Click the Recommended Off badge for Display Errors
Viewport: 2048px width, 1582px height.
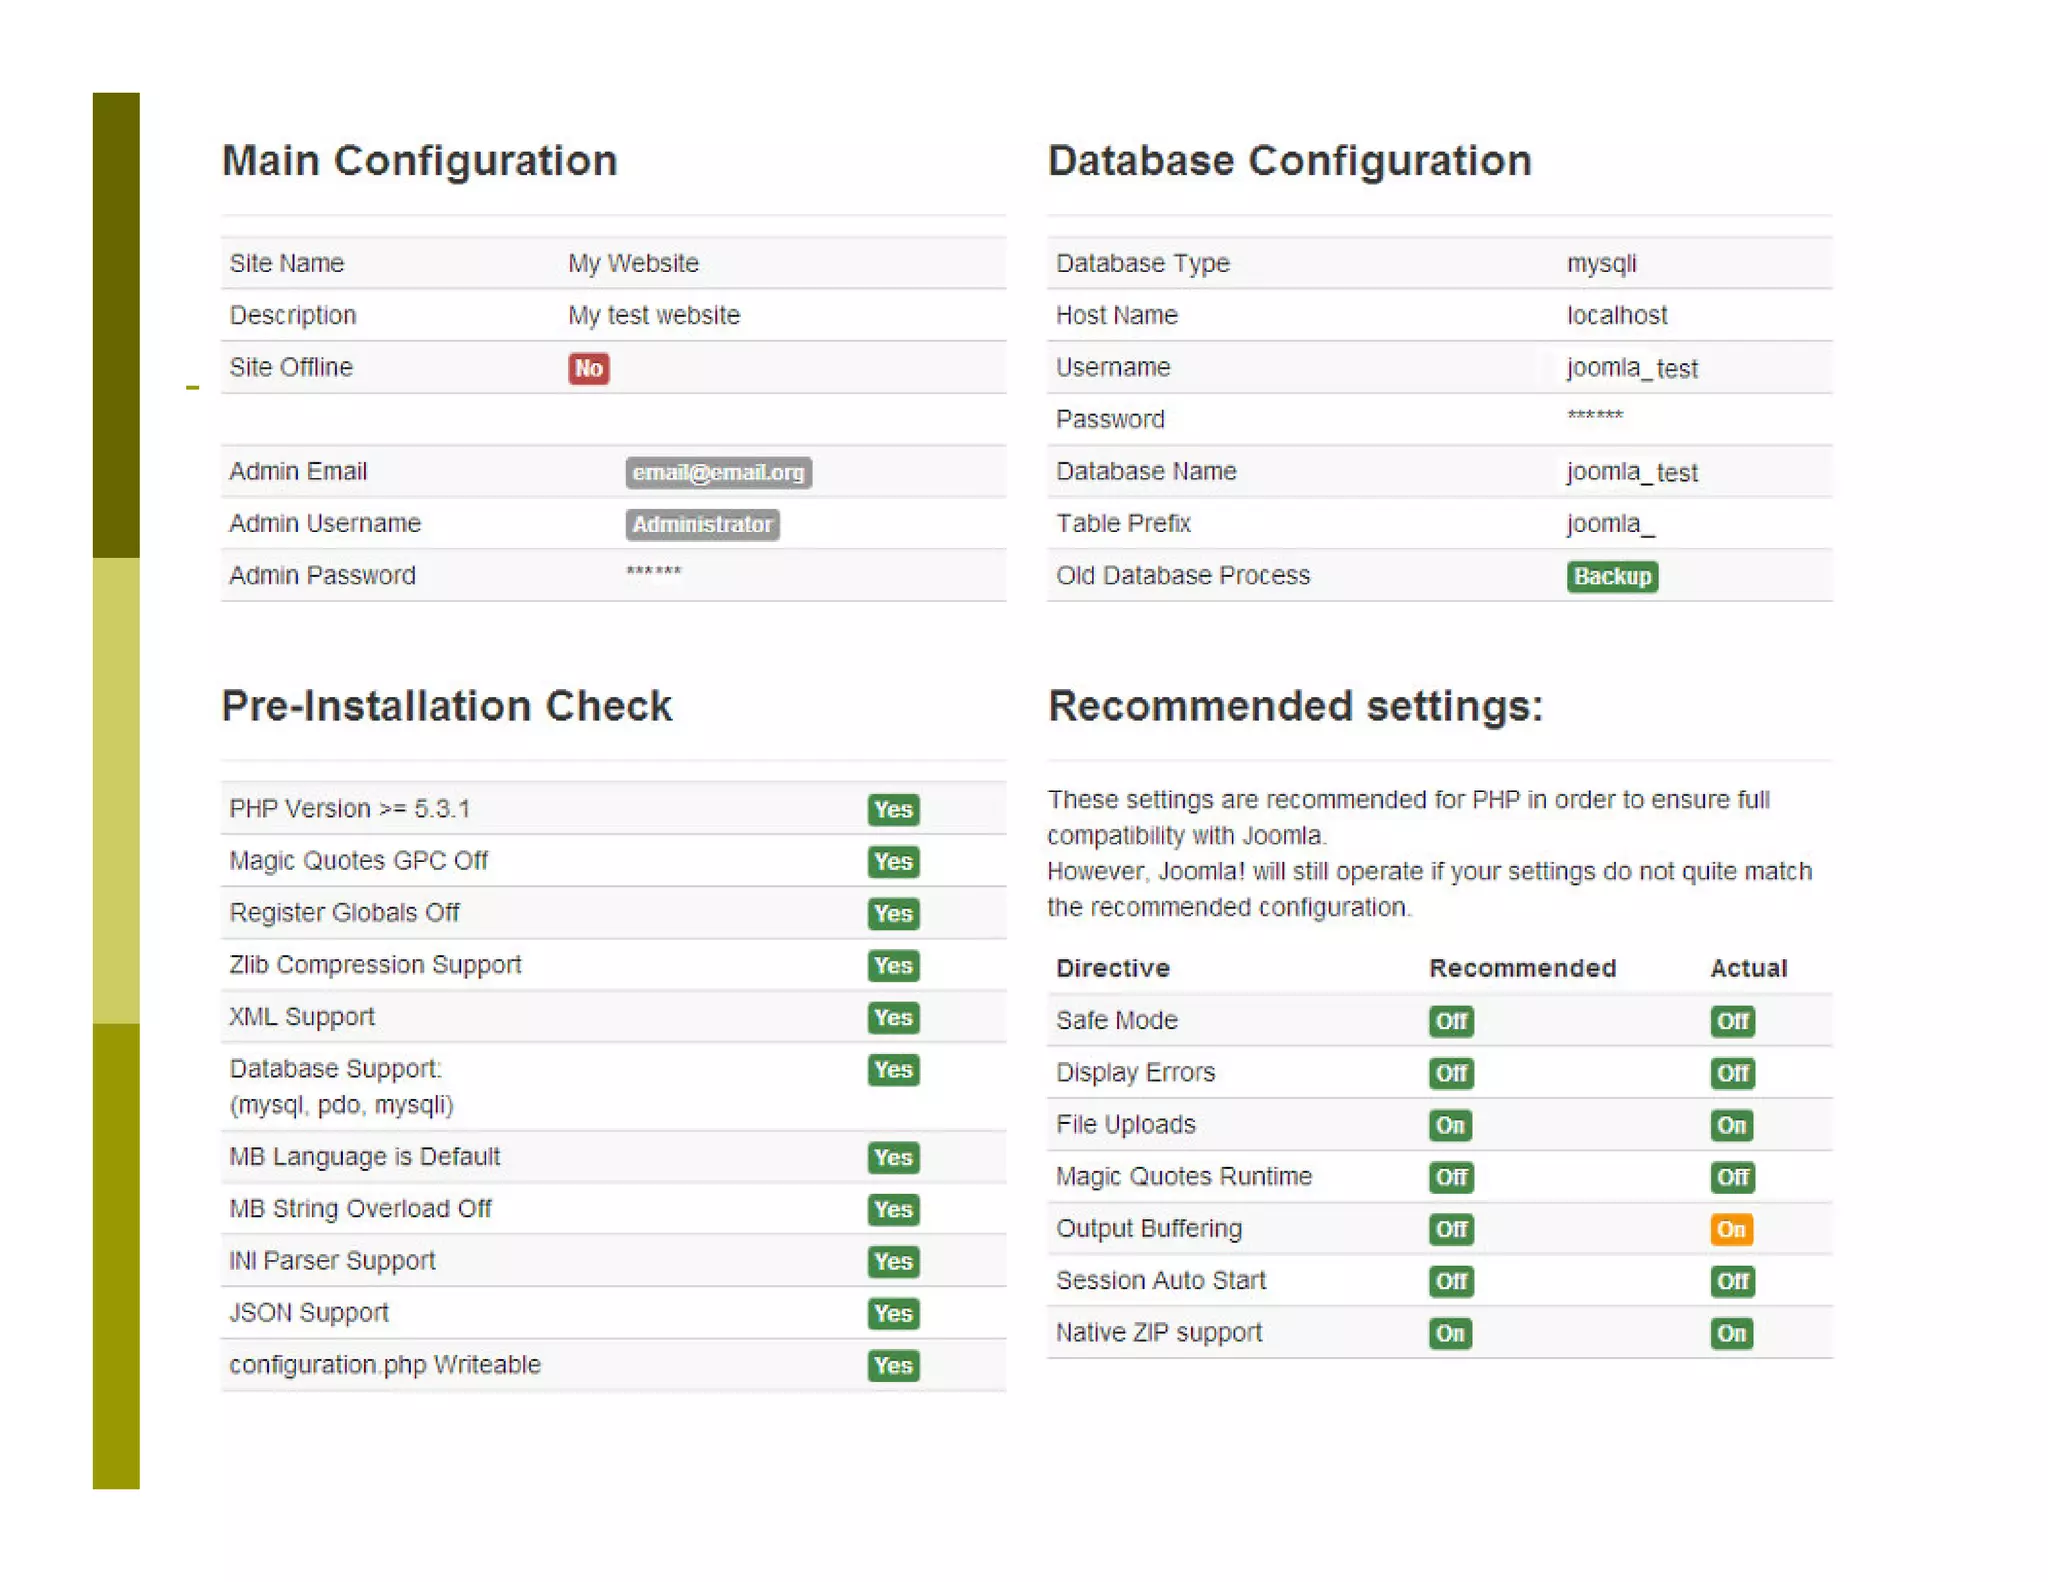[1450, 1073]
